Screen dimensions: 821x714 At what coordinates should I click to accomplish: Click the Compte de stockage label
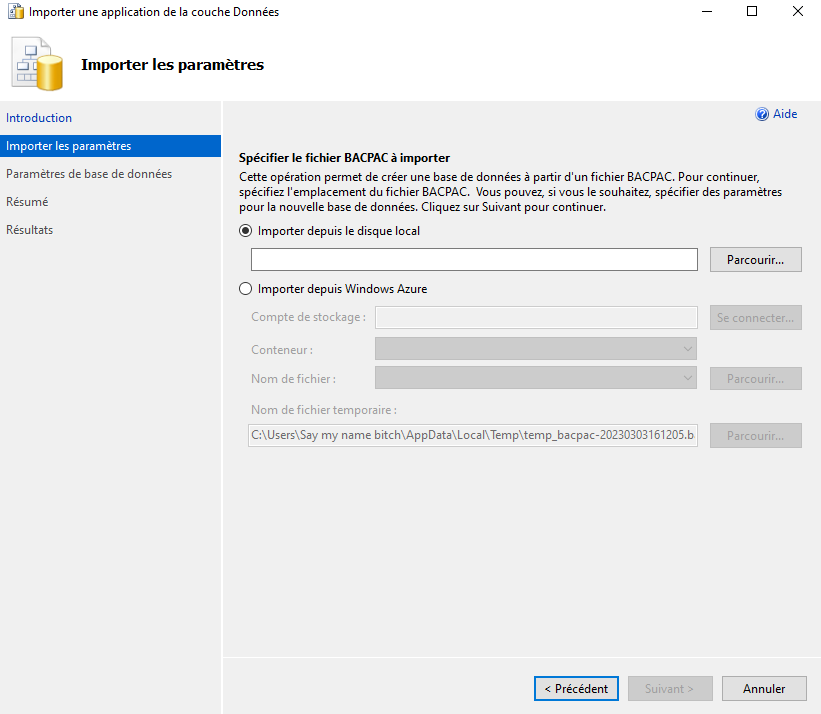pos(308,317)
